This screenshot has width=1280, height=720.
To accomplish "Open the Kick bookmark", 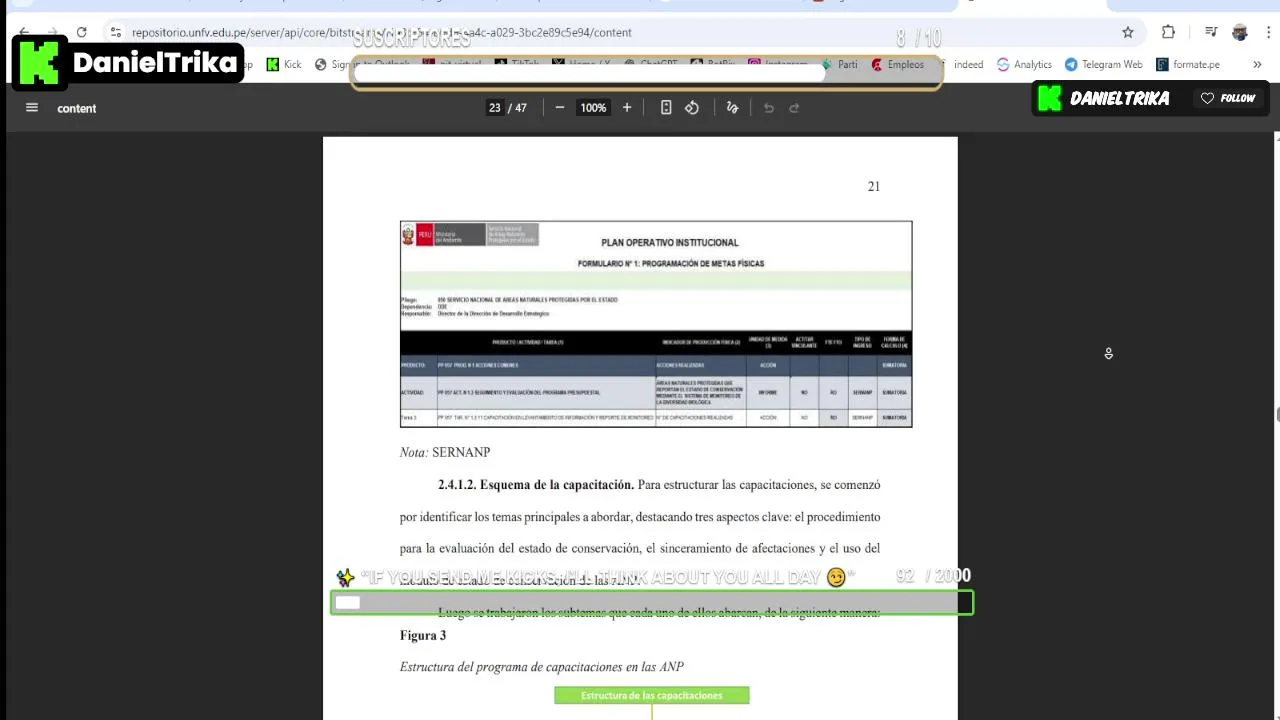I will click(x=283, y=64).
